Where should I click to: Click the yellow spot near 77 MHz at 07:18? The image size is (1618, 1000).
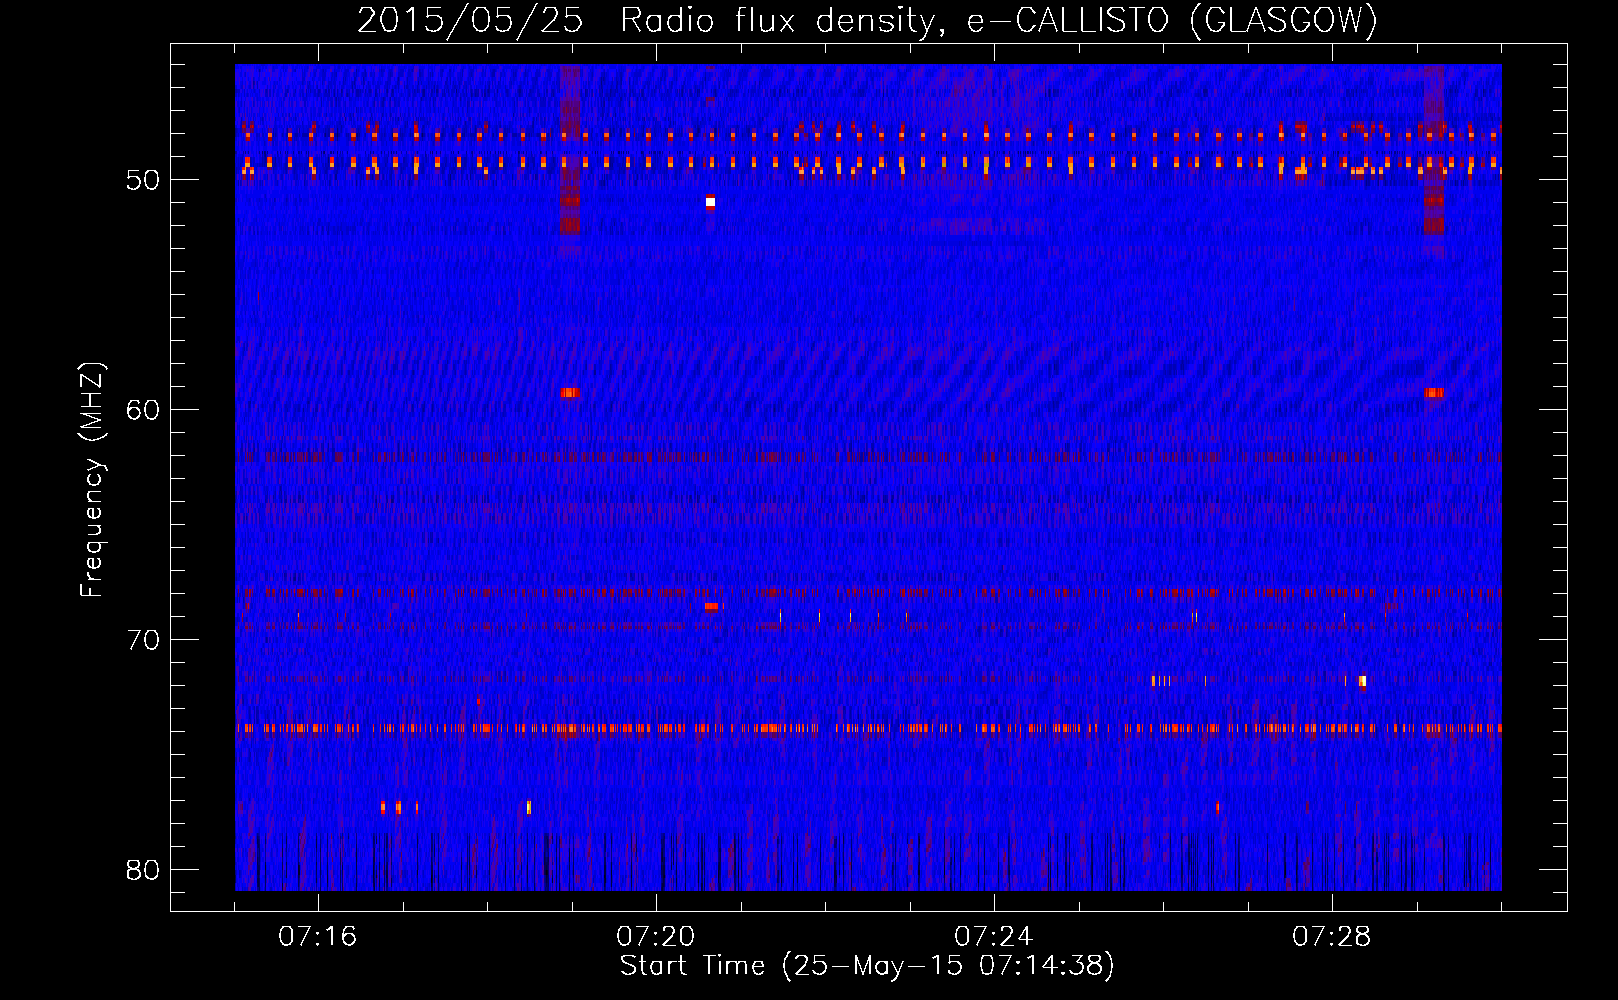click(x=529, y=807)
